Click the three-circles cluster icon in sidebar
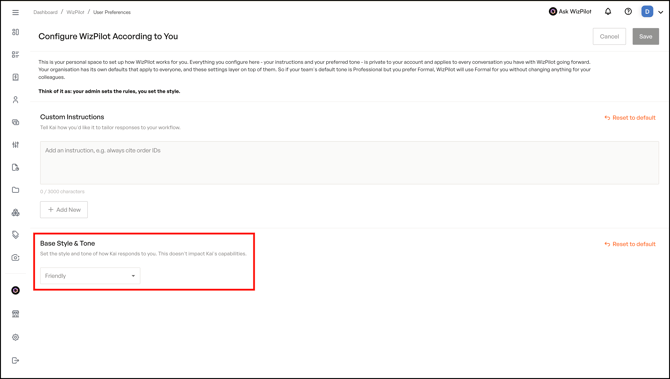 click(15, 212)
